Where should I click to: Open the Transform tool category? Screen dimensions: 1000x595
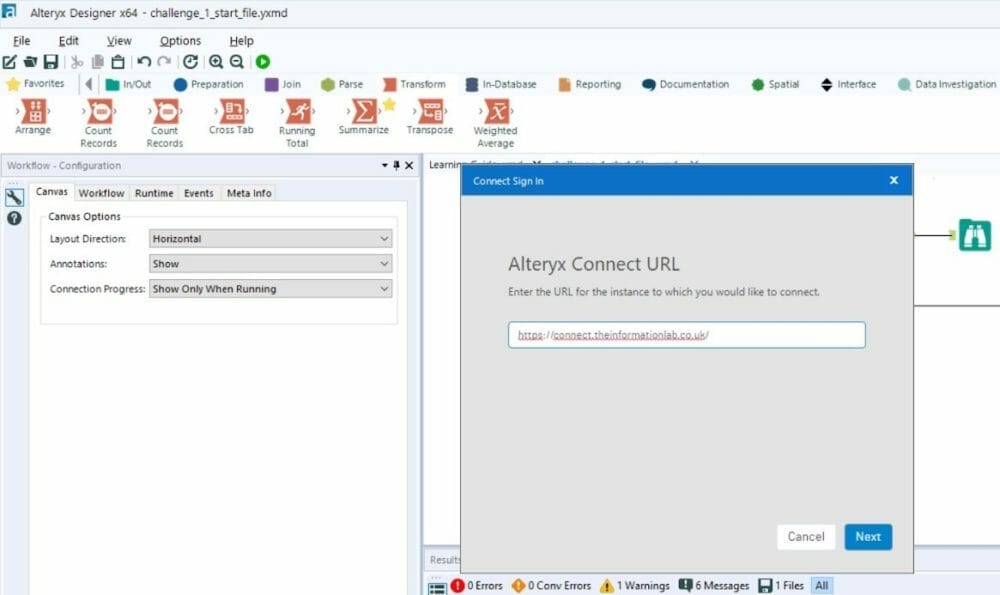click(415, 84)
